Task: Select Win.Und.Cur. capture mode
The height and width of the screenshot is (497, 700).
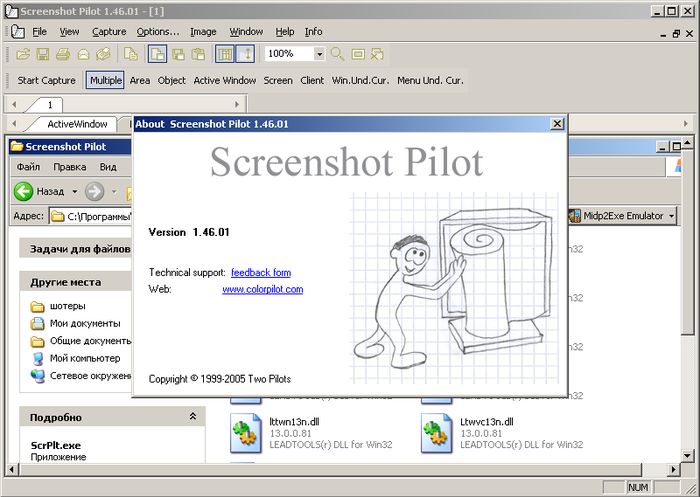Action: [360, 80]
